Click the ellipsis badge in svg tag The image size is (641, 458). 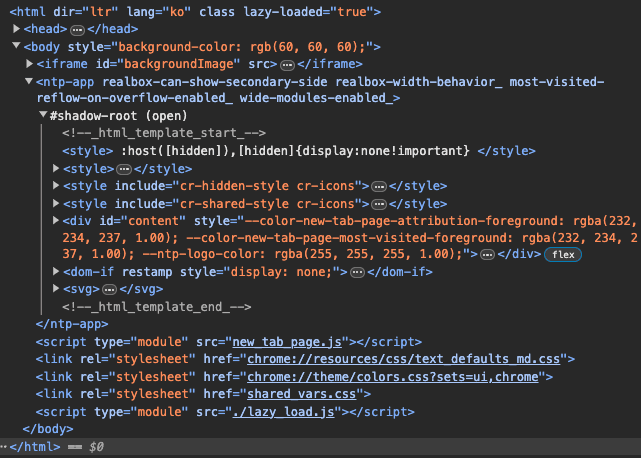pos(110,288)
